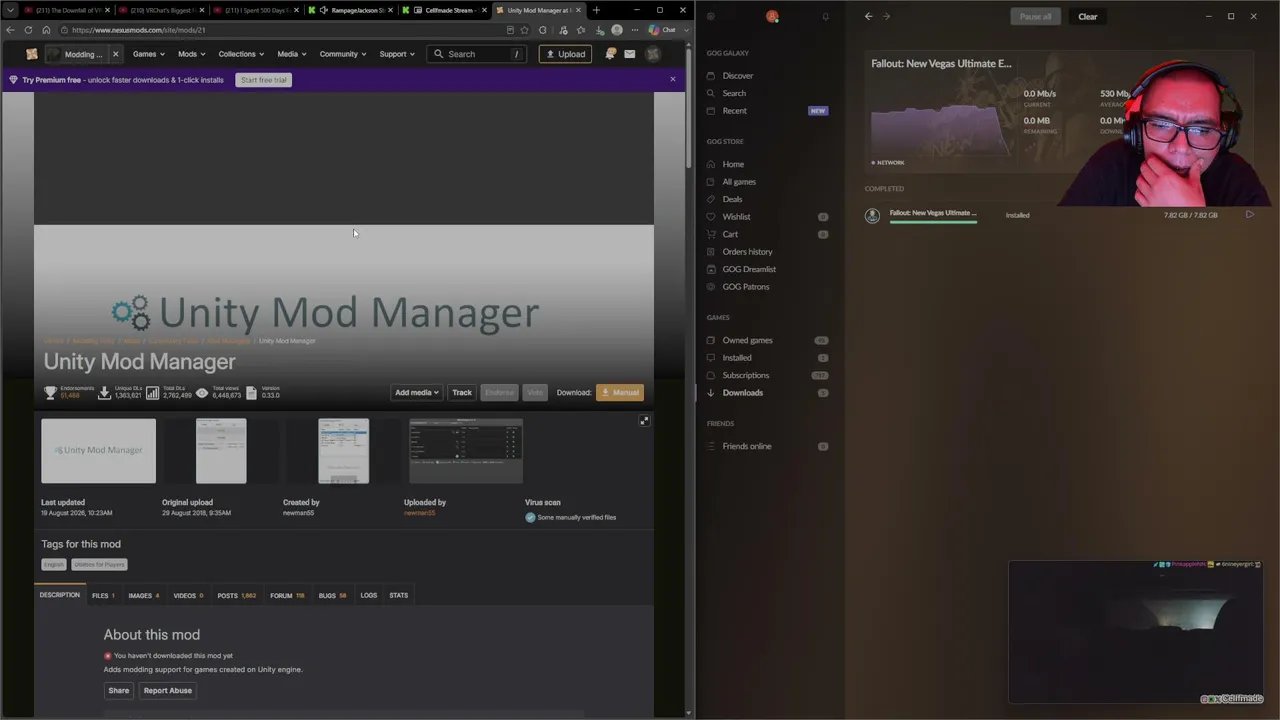Click the English tag
This screenshot has height=720, width=1280.
click(54, 565)
